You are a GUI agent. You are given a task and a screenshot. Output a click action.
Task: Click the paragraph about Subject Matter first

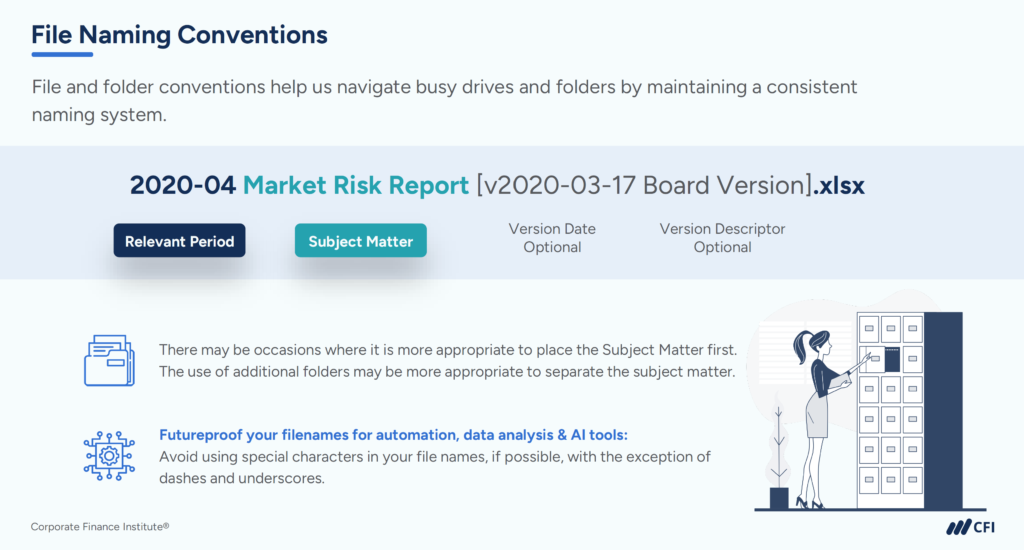point(447,361)
